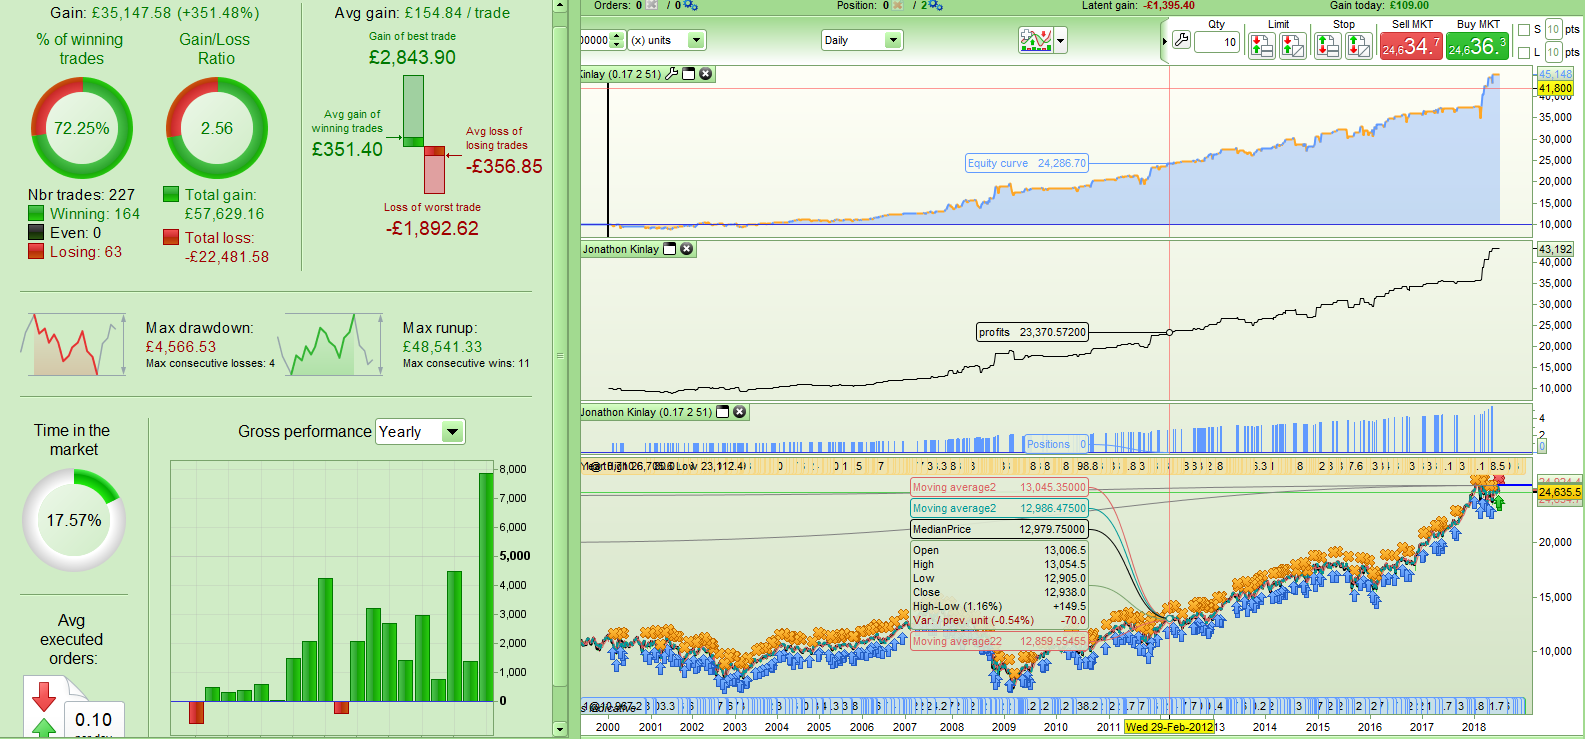Click Loss of worst trade -£1,892.62
This screenshot has width=1585, height=739.
(432, 228)
